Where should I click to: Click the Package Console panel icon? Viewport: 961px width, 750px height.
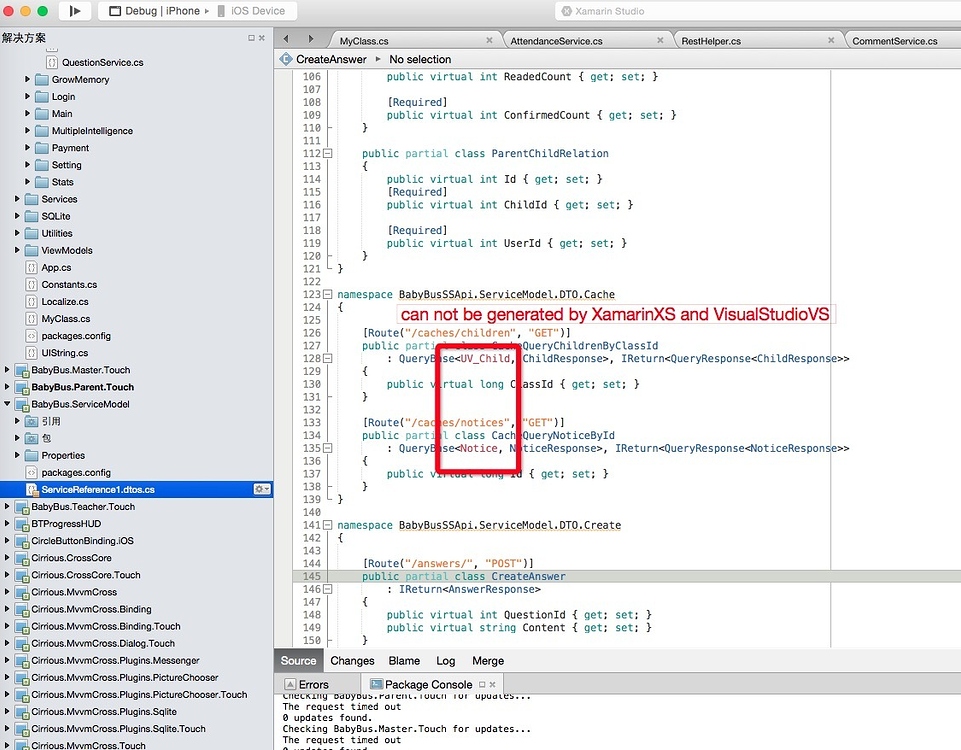click(x=375, y=683)
